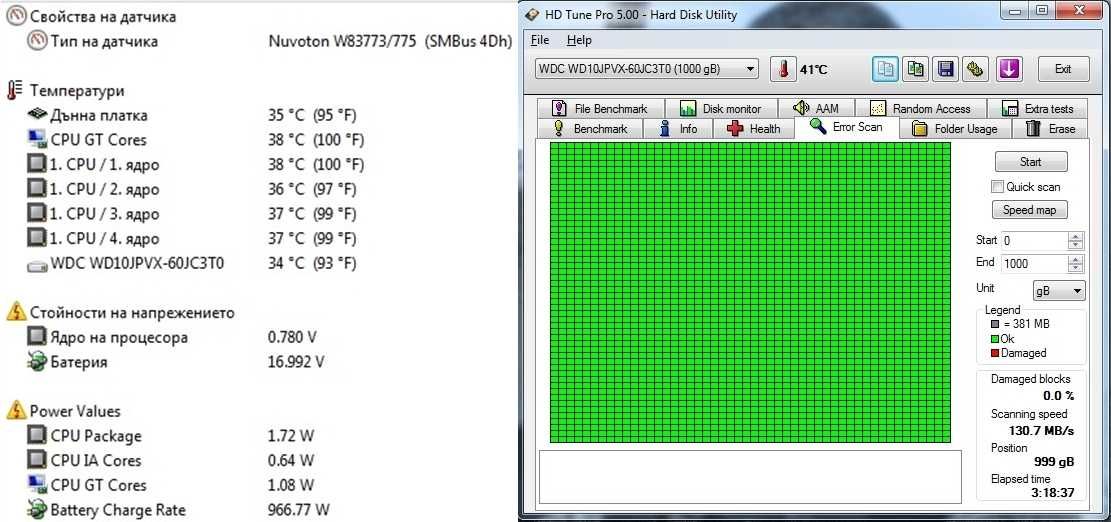
Task: Switch to the File Benchmark tab
Action: [x=601, y=108]
